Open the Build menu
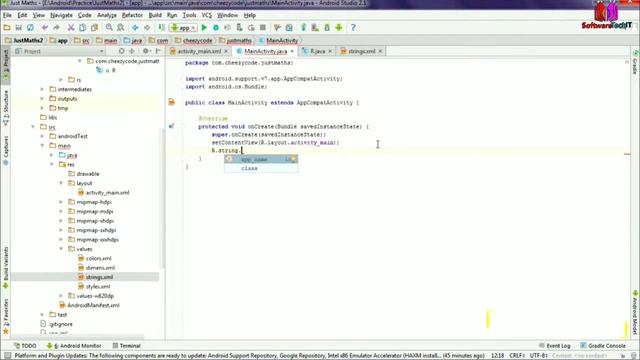 pos(155,15)
